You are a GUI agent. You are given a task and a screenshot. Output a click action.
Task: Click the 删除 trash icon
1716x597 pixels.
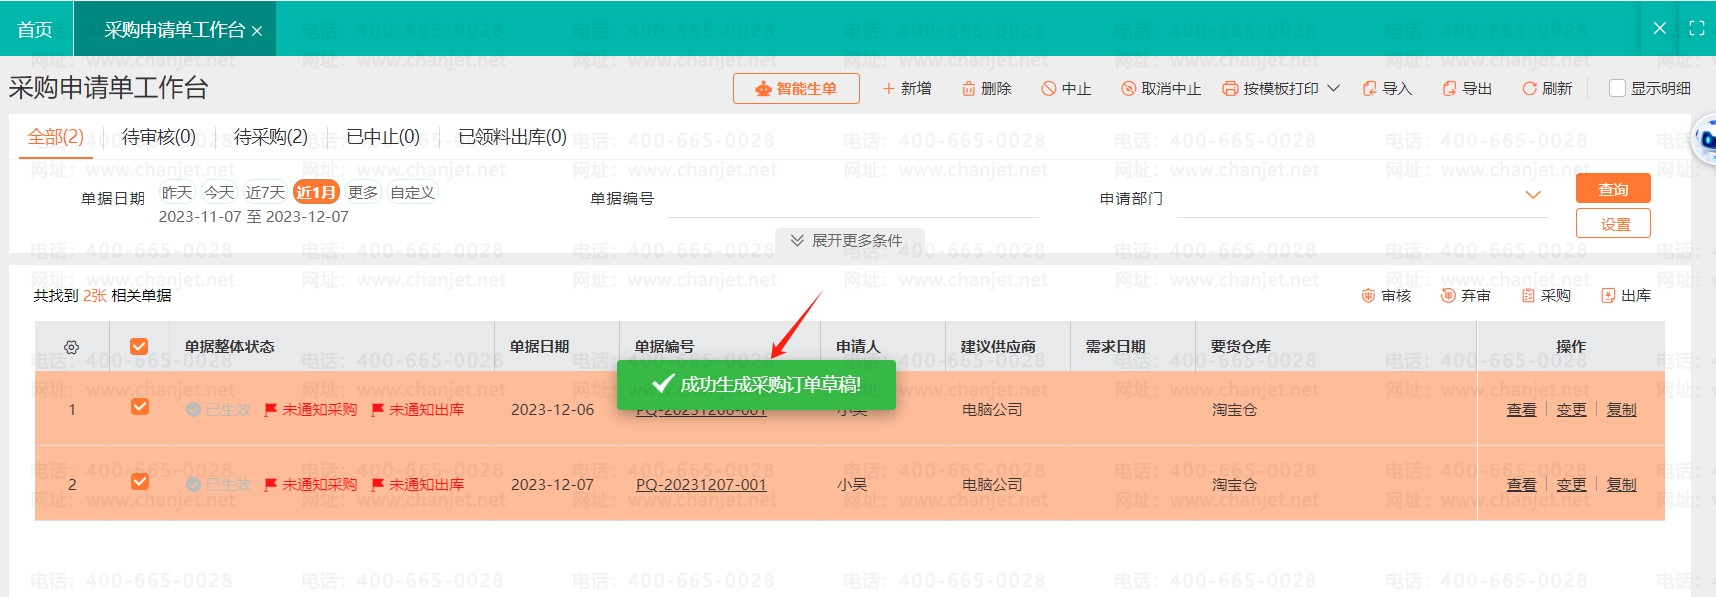[x=968, y=89]
